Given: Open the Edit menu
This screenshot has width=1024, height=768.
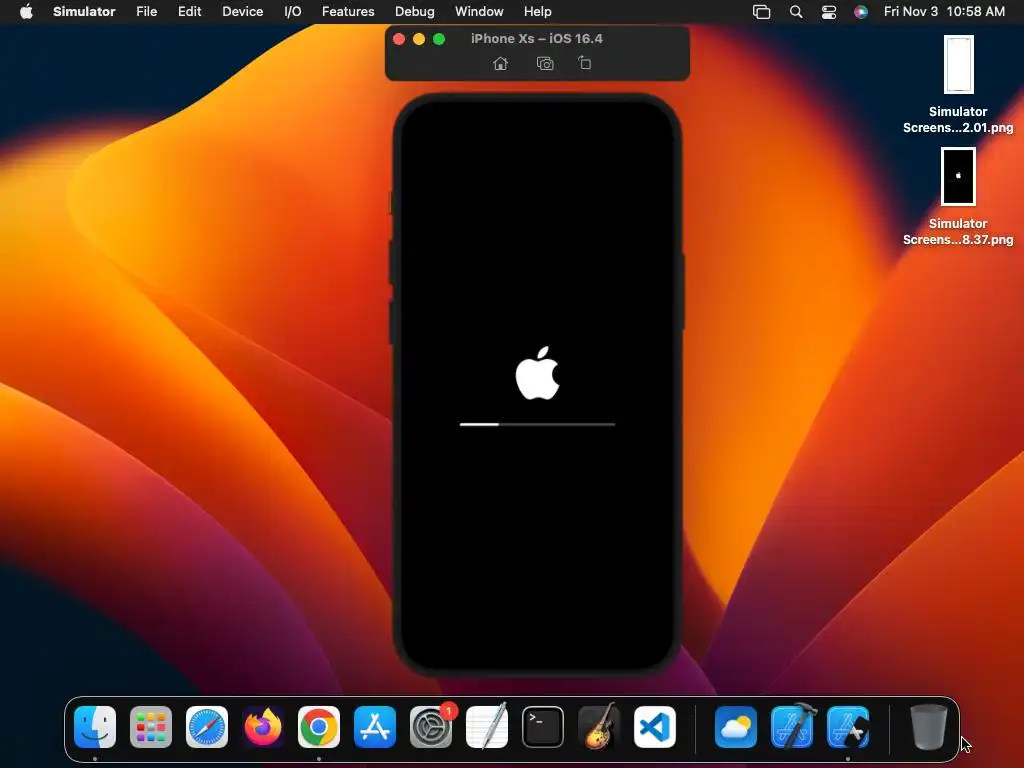Looking at the screenshot, I should pyautogui.click(x=189, y=11).
